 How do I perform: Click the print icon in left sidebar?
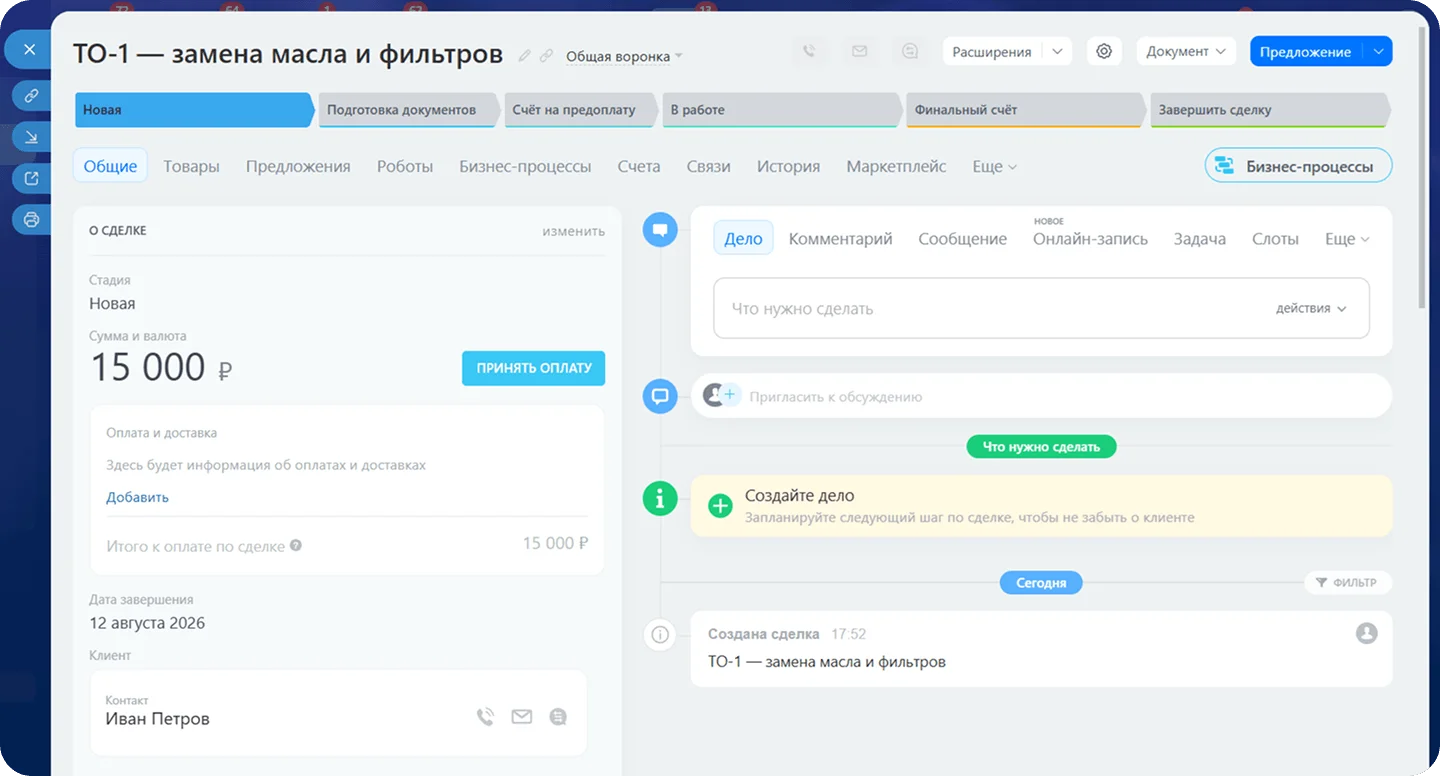pyautogui.click(x=31, y=219)
